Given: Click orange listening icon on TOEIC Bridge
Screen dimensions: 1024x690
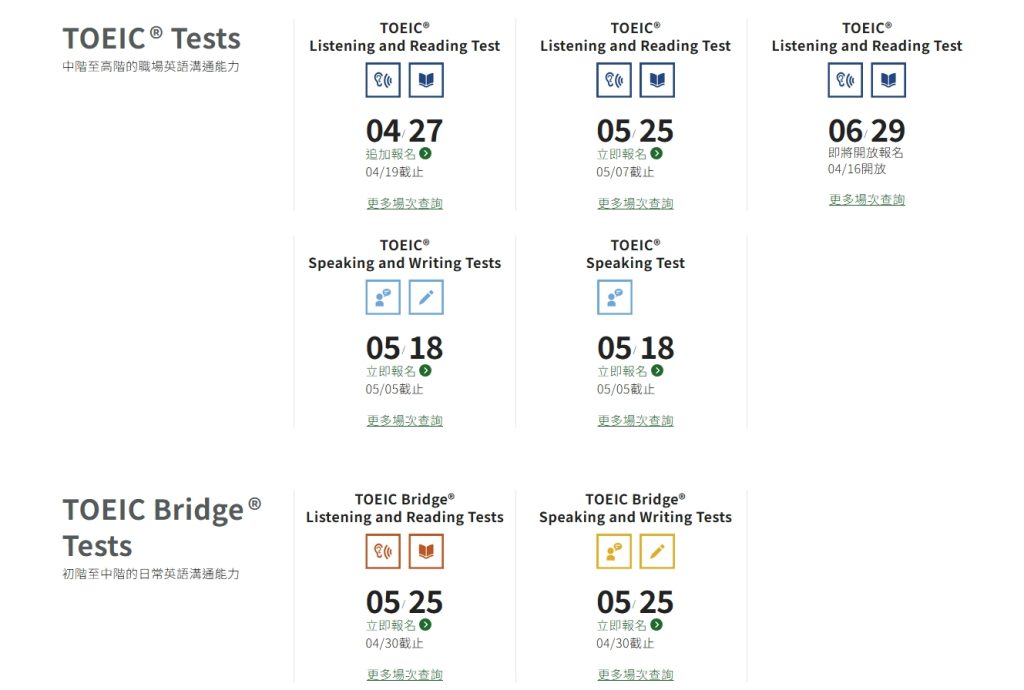Looking at the screenshot, I should point(383,551).
